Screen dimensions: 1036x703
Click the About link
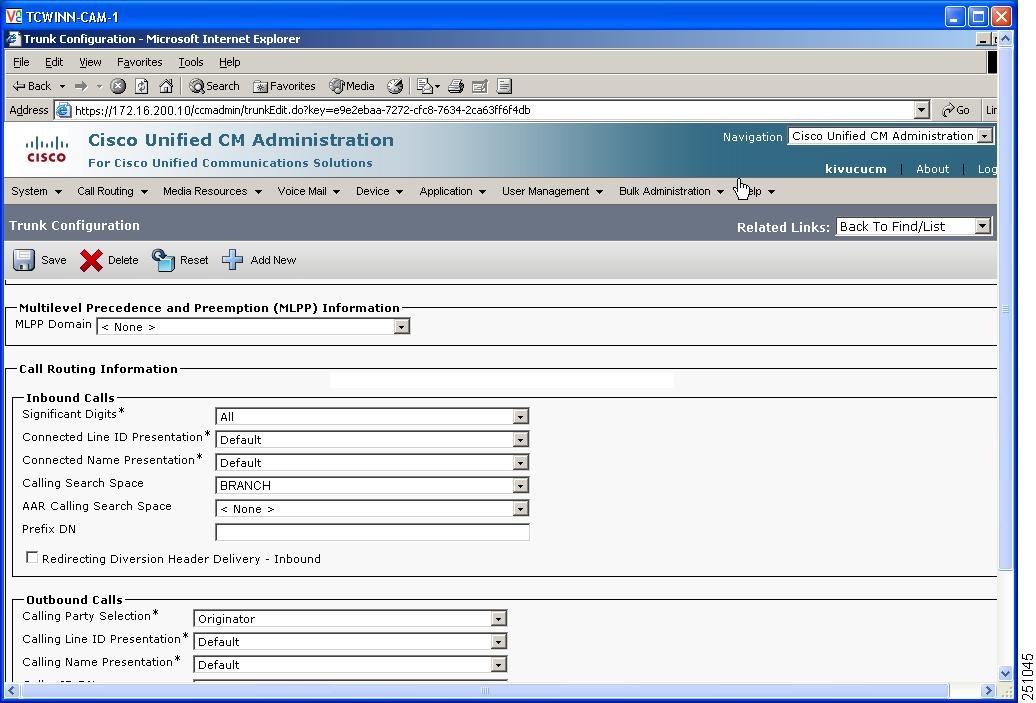[x=932, y=169]
